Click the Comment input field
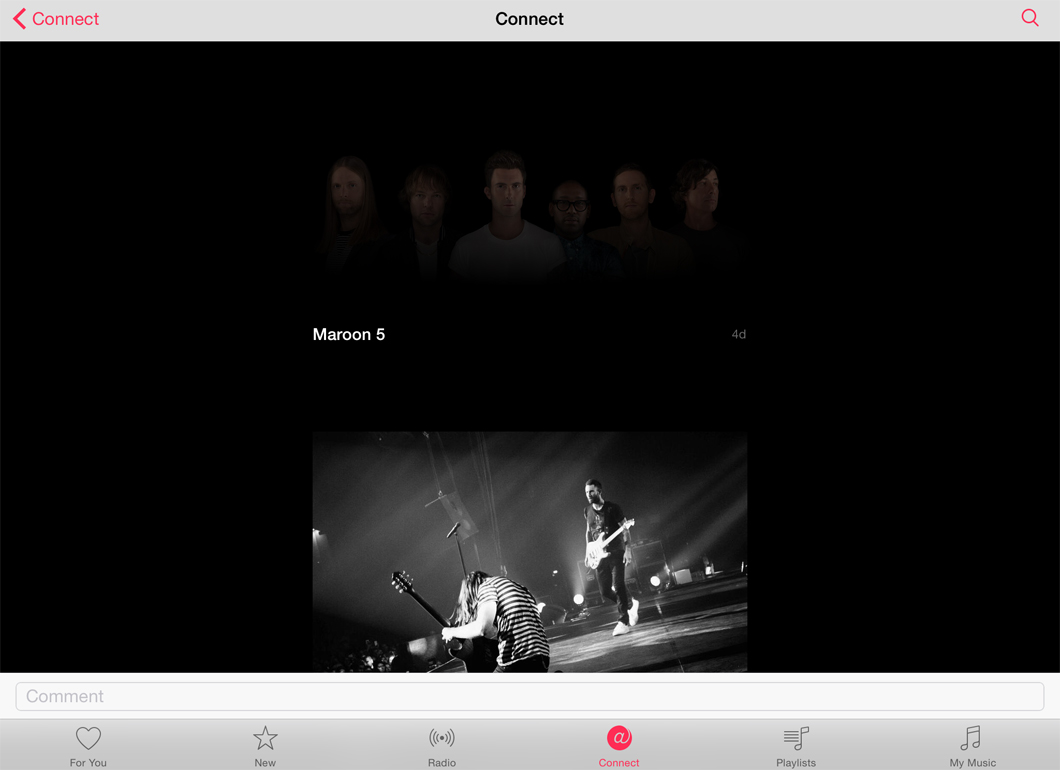This screenshot has width=1060, height=770. (x=529, y=696)
